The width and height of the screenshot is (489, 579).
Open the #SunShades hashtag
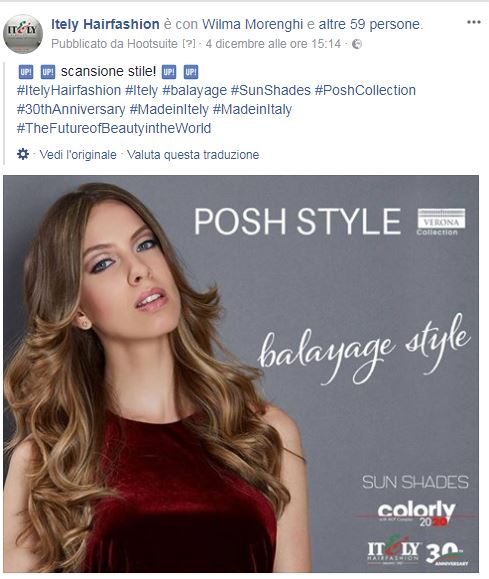pyautogui.click(x=271, y=90)
